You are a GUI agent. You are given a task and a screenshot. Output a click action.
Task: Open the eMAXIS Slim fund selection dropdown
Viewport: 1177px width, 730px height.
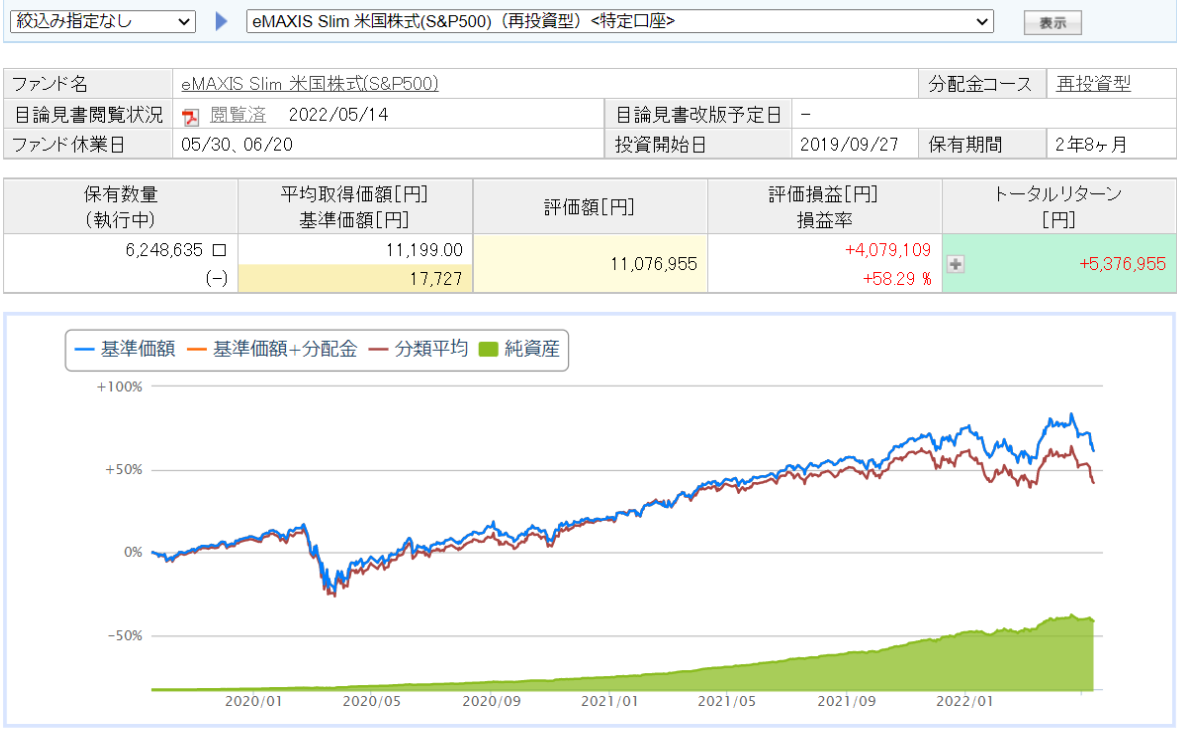point(619,21)
